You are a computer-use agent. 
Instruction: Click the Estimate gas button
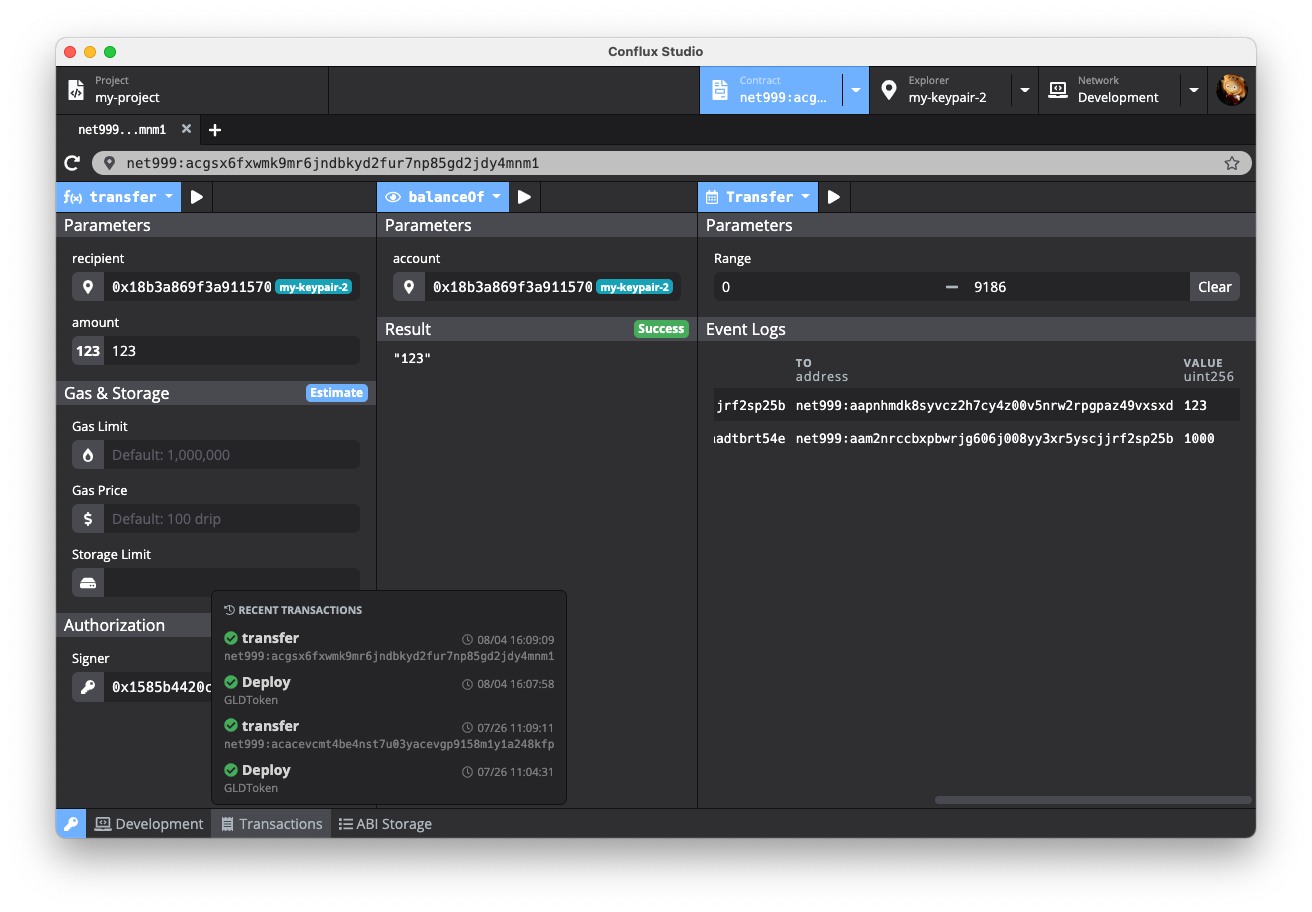click(337, 393)
